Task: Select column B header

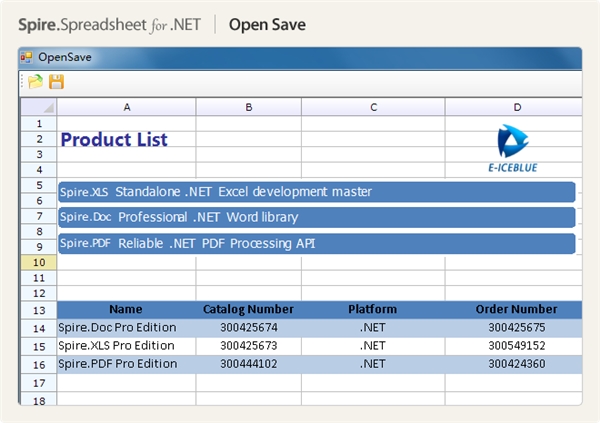Action: coord(249,107)
